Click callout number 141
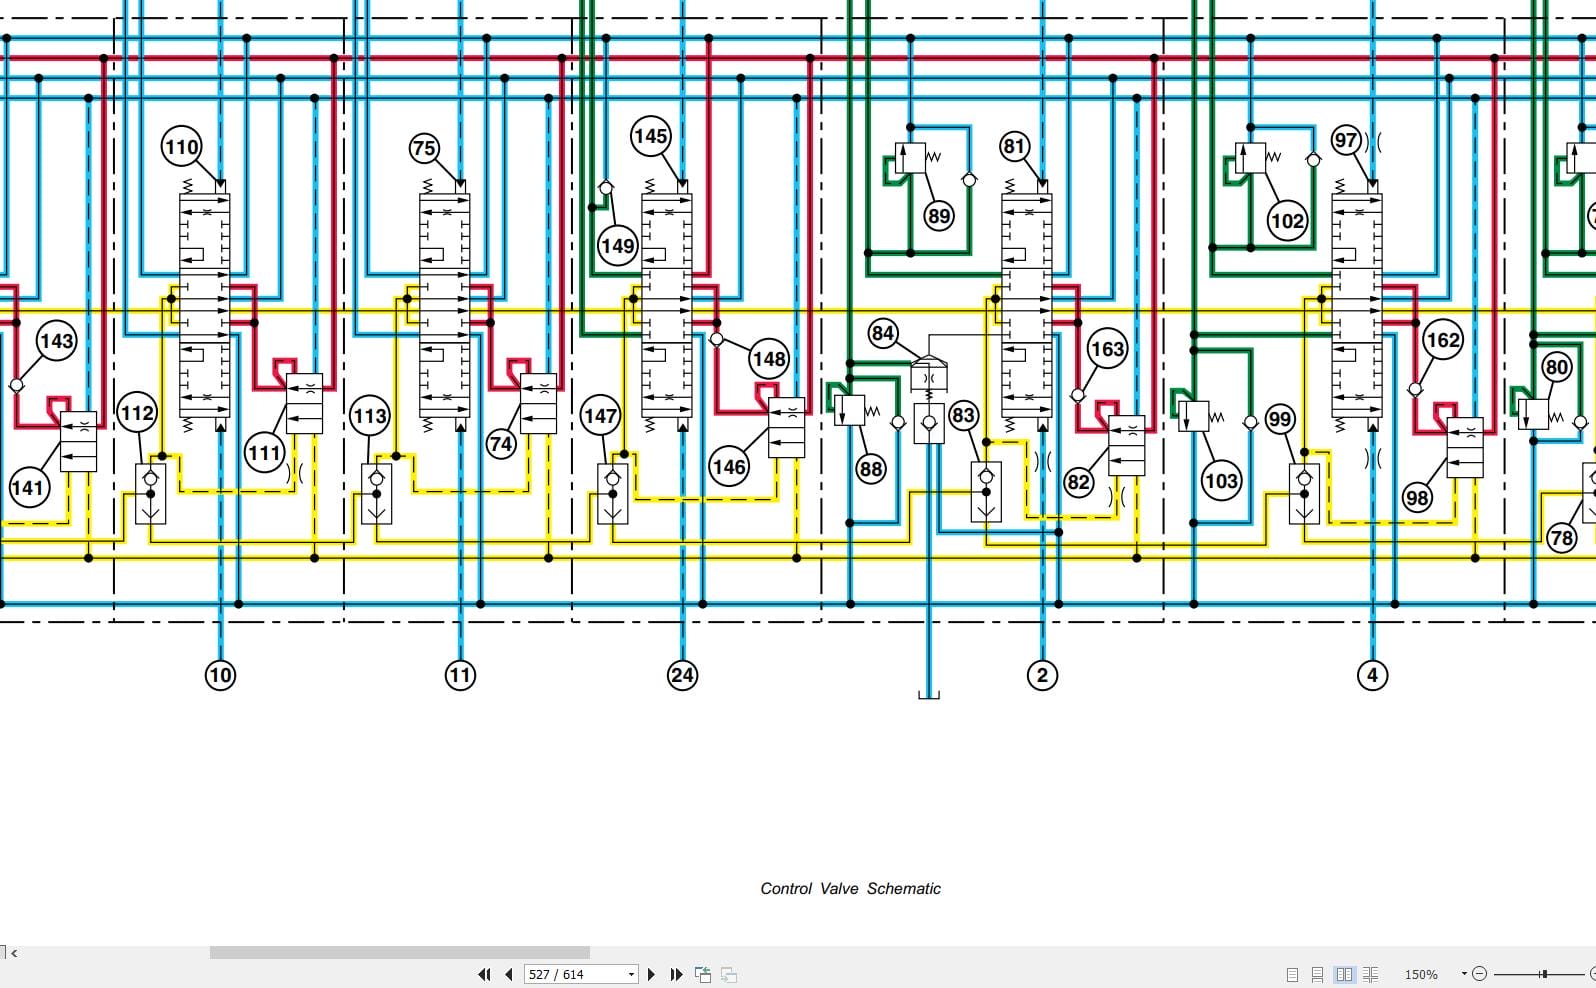This screenshot has height=988, width=1596. pyautogui.click(x=28, y=488)
